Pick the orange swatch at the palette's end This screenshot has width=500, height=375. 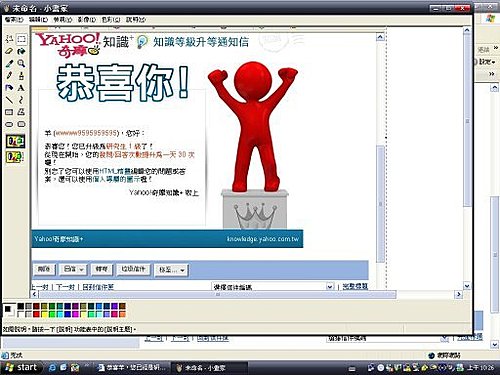(x=122, y=314)
